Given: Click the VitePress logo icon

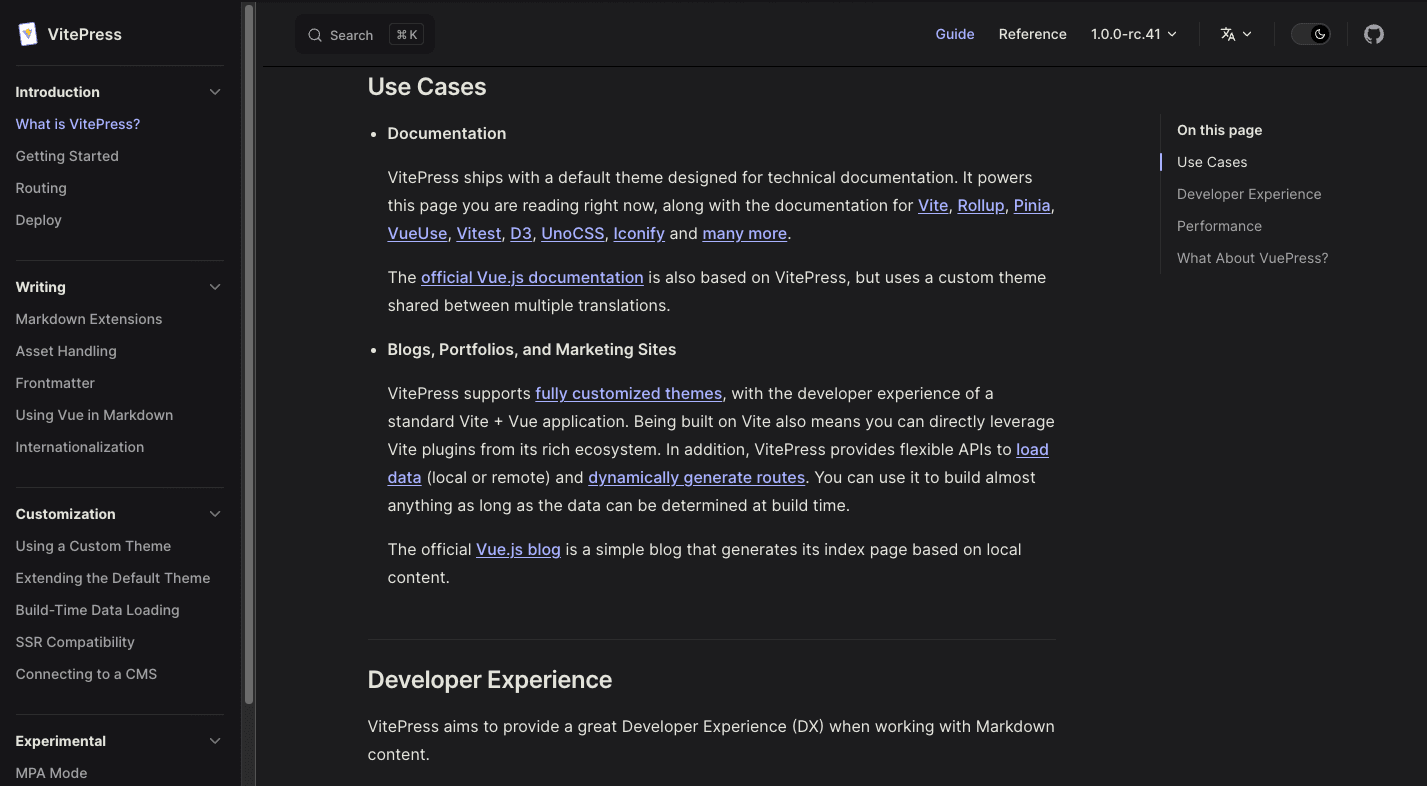Looking at the screenshot, I should (27, 34).
